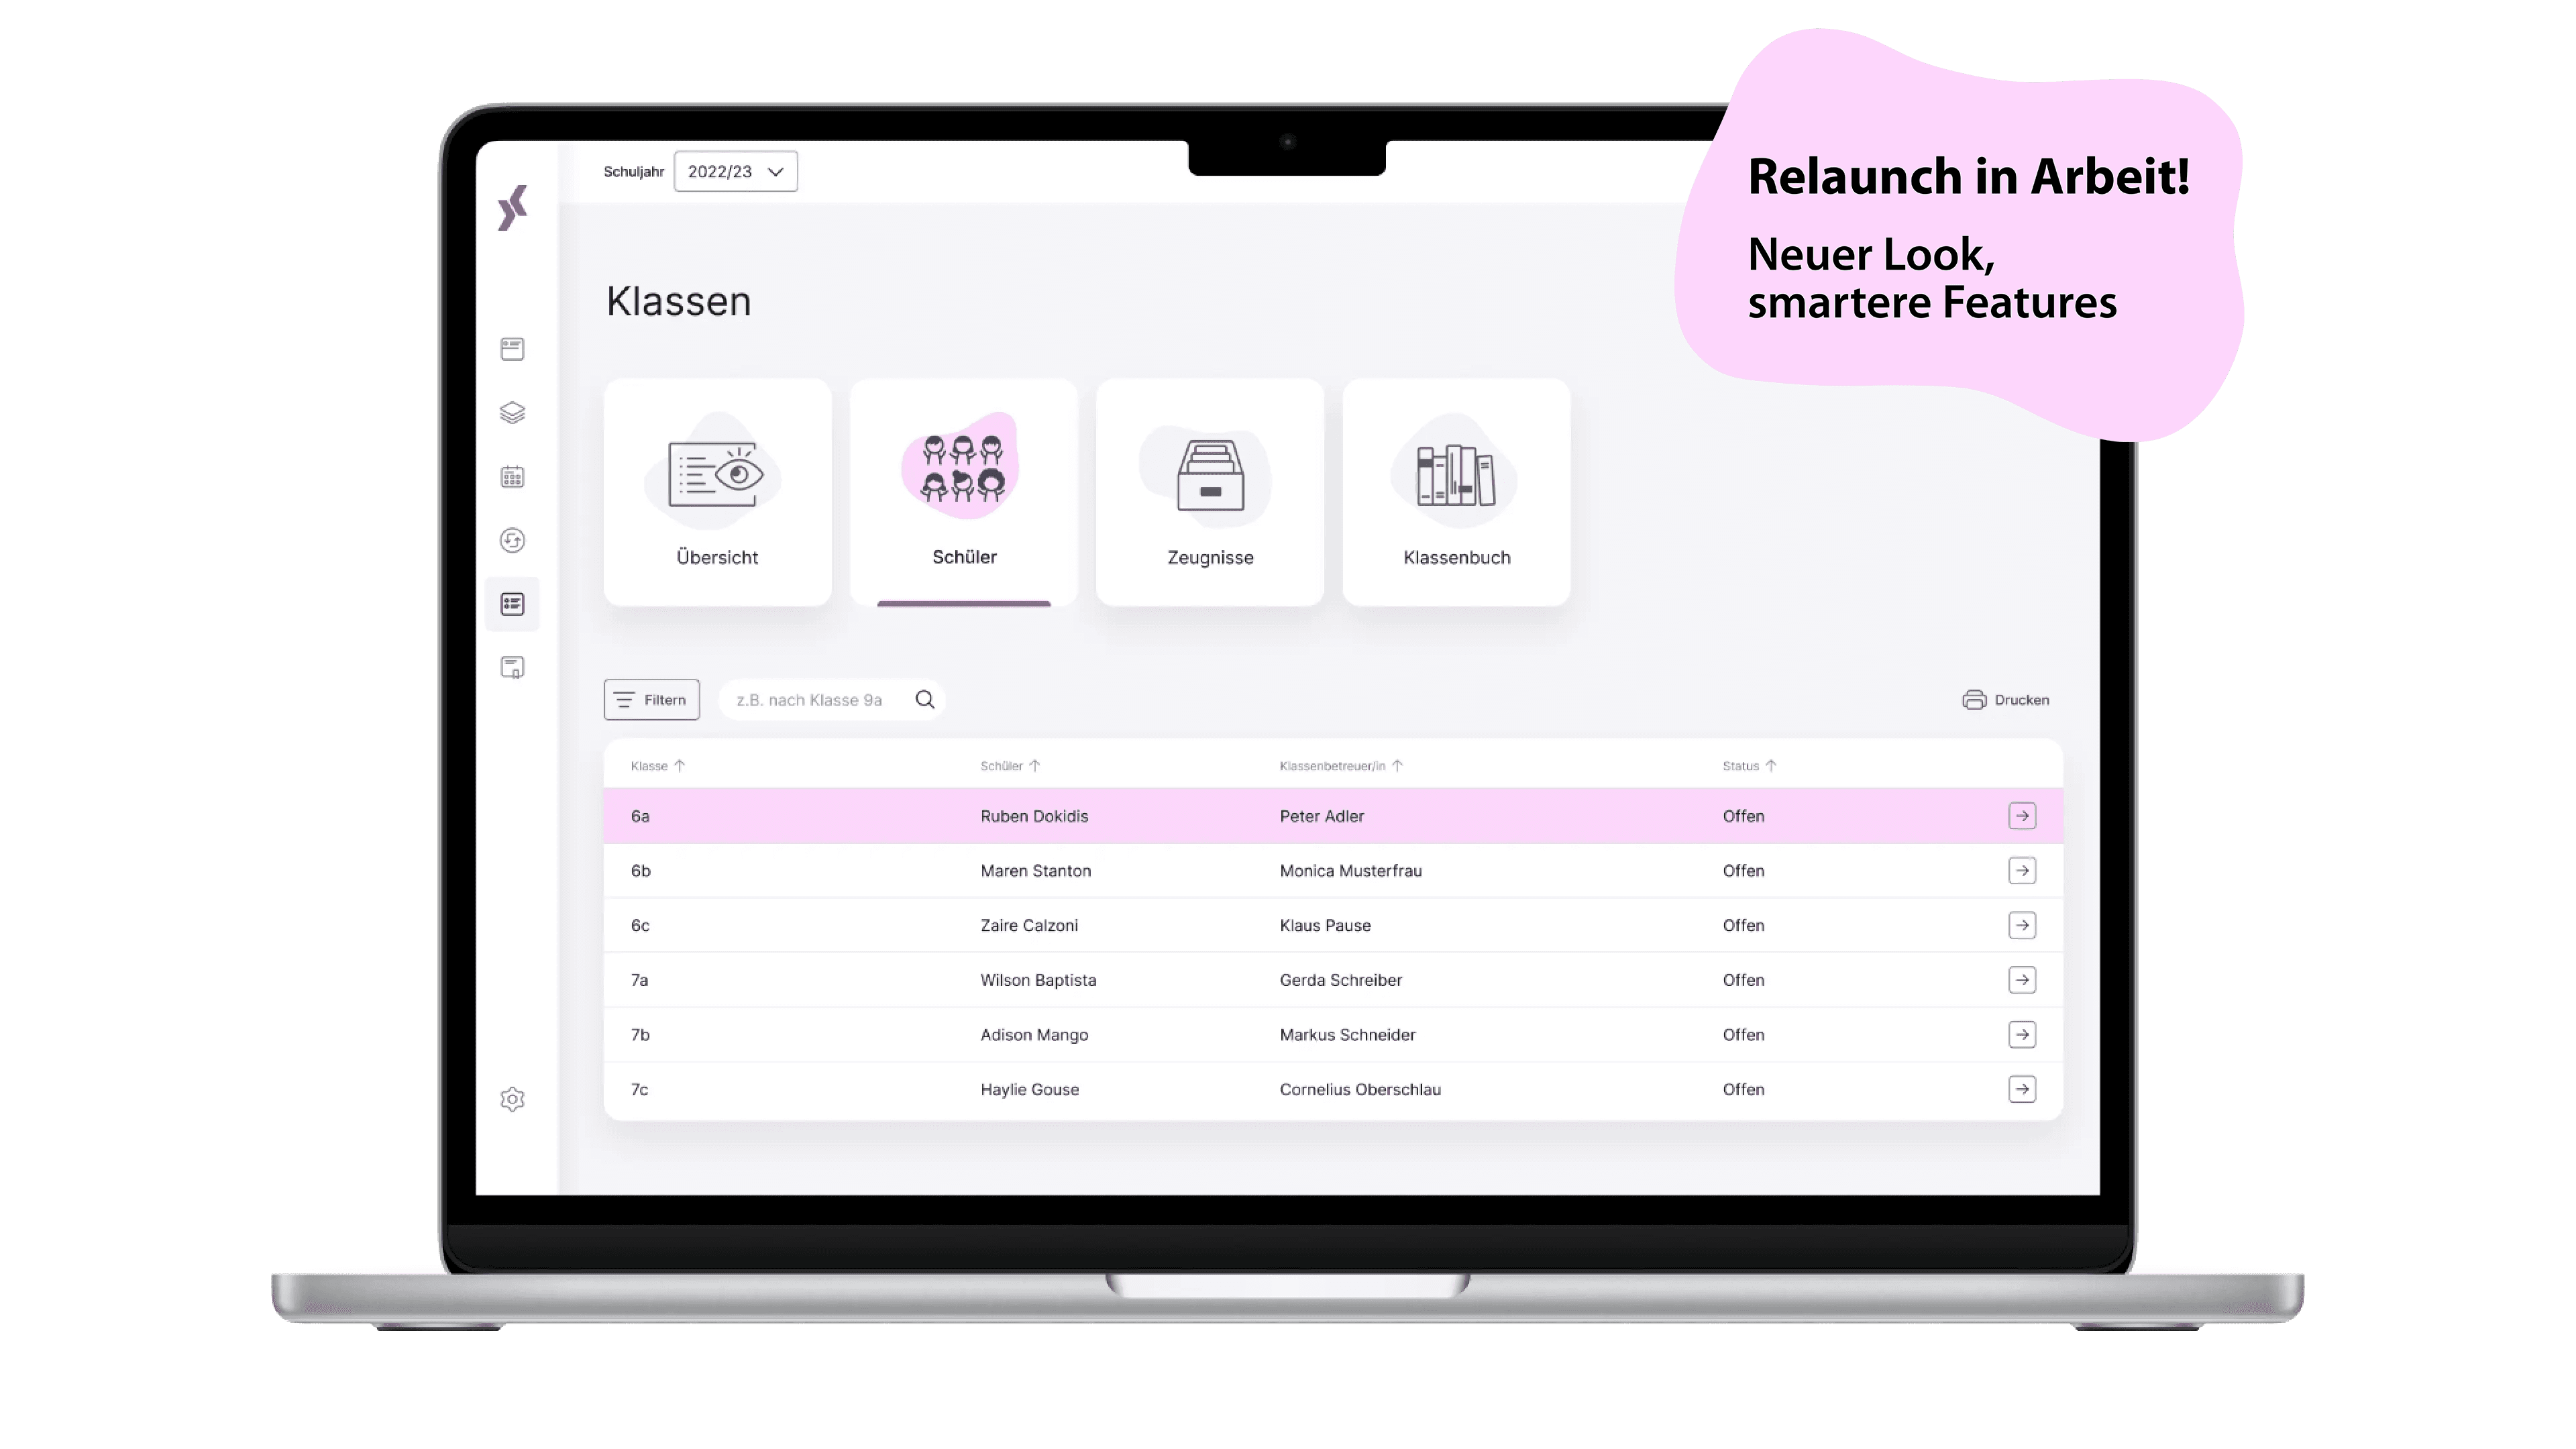The width and height of the screenshot is (2576, 1449).
Task: Toggle sort direction on the Klasse column
Action: point(680,765)
